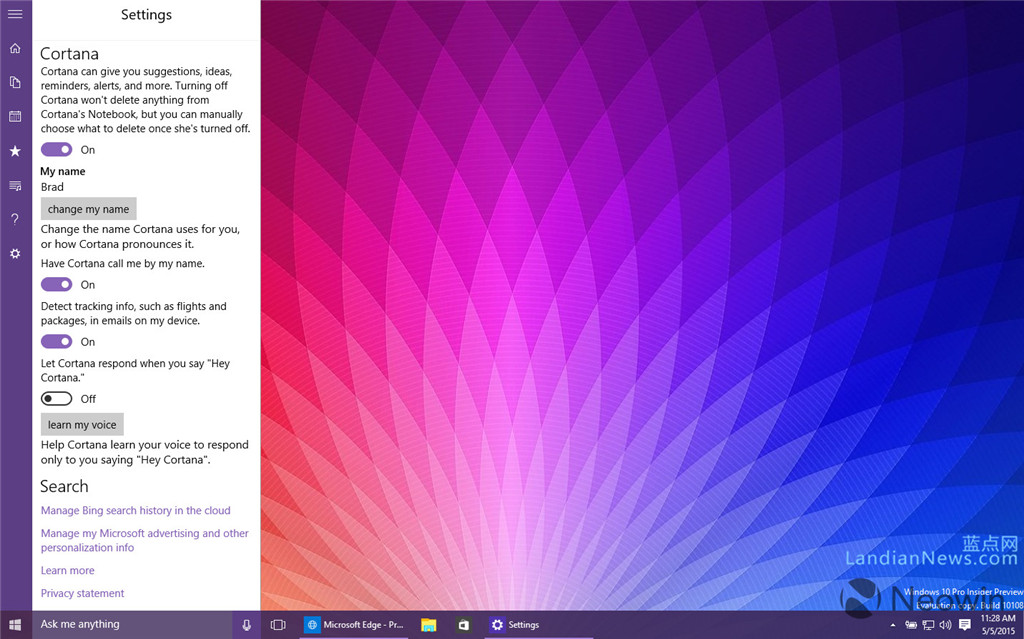The image size is (1024, 639).
Task: Activate the microphone in the search bar
Action: tap(246, 624)
